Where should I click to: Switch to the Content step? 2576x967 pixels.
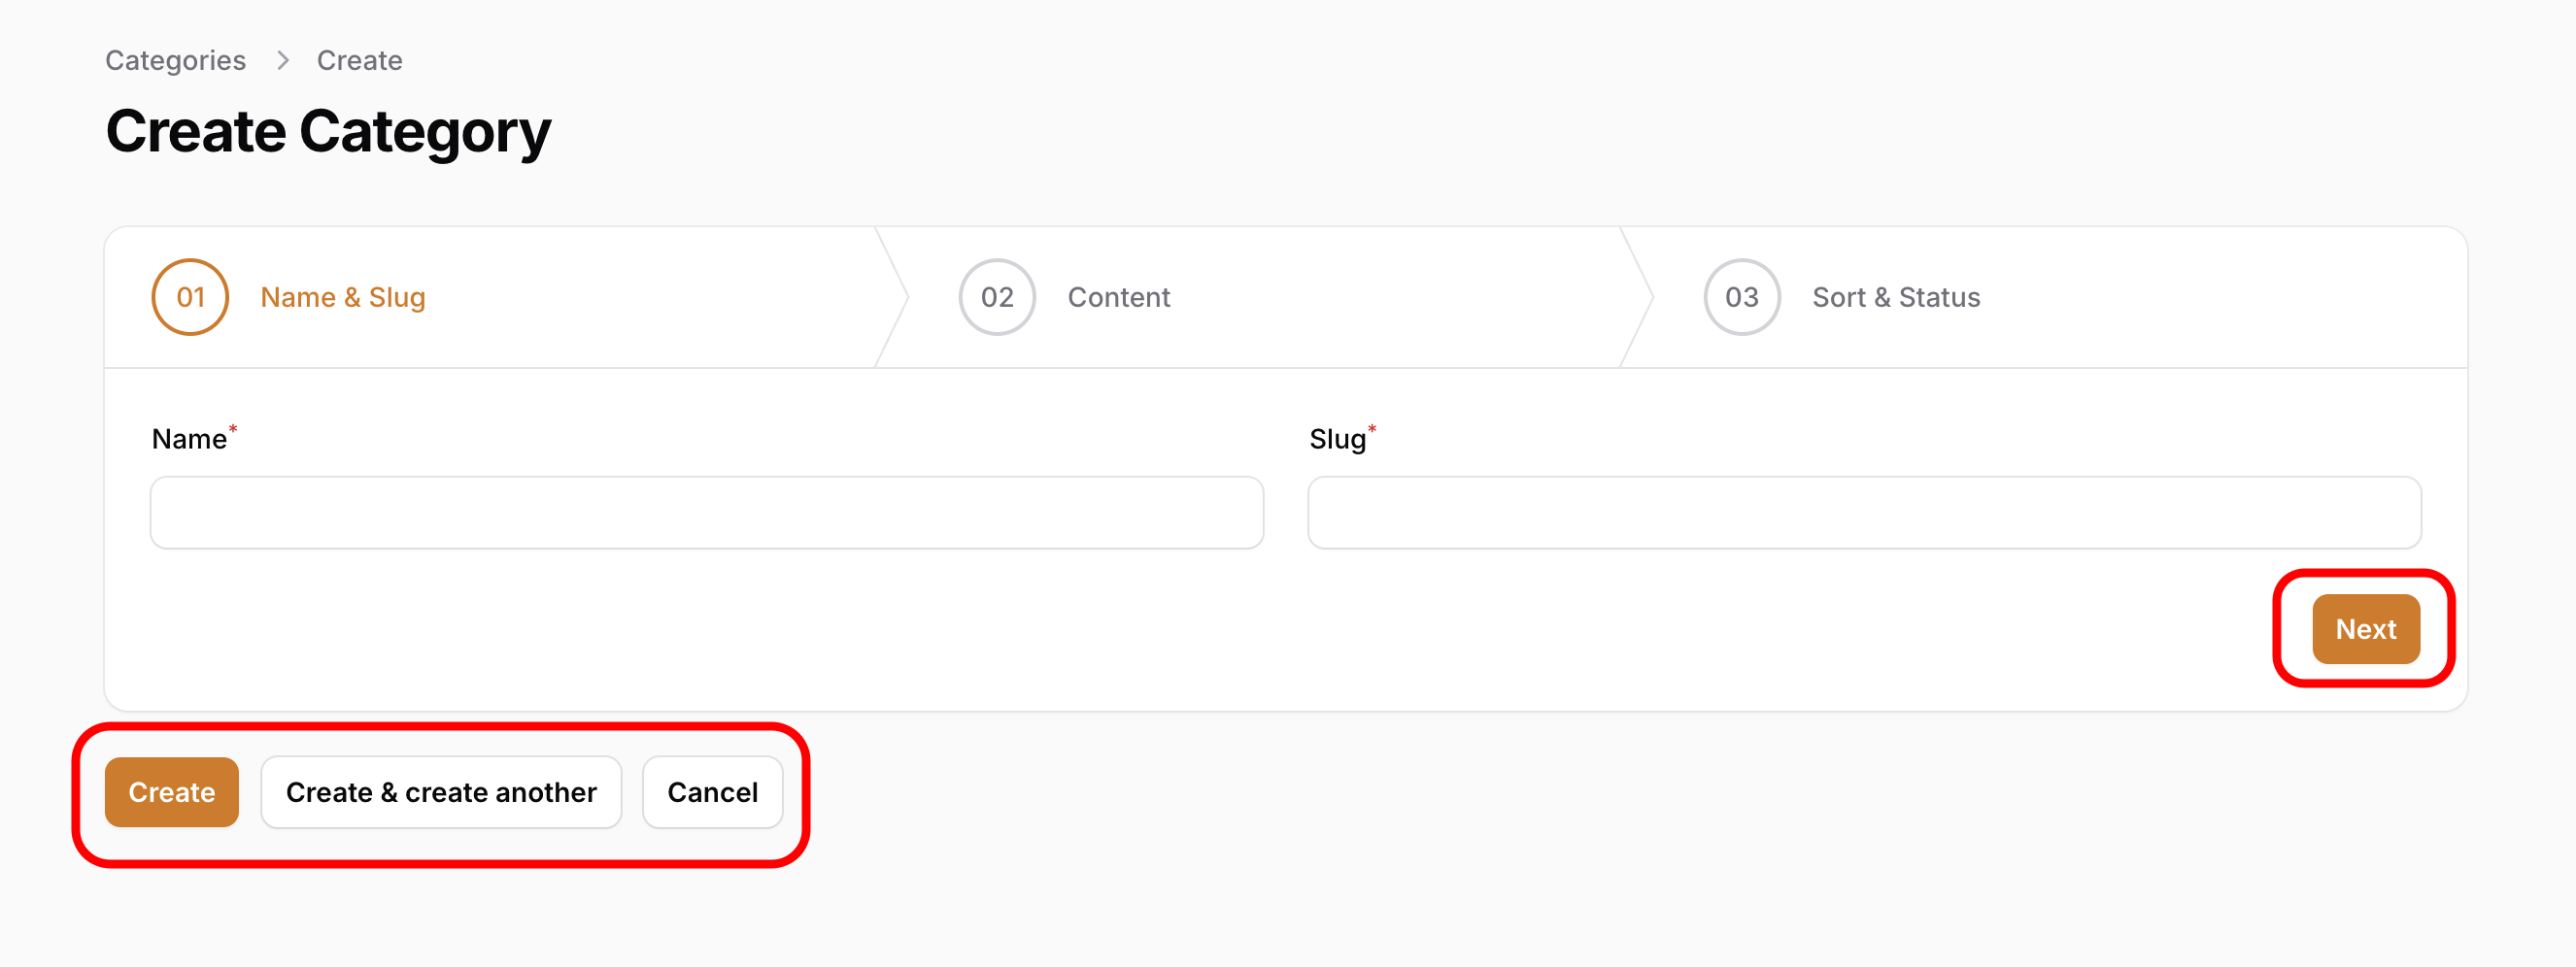(1118, 297)
